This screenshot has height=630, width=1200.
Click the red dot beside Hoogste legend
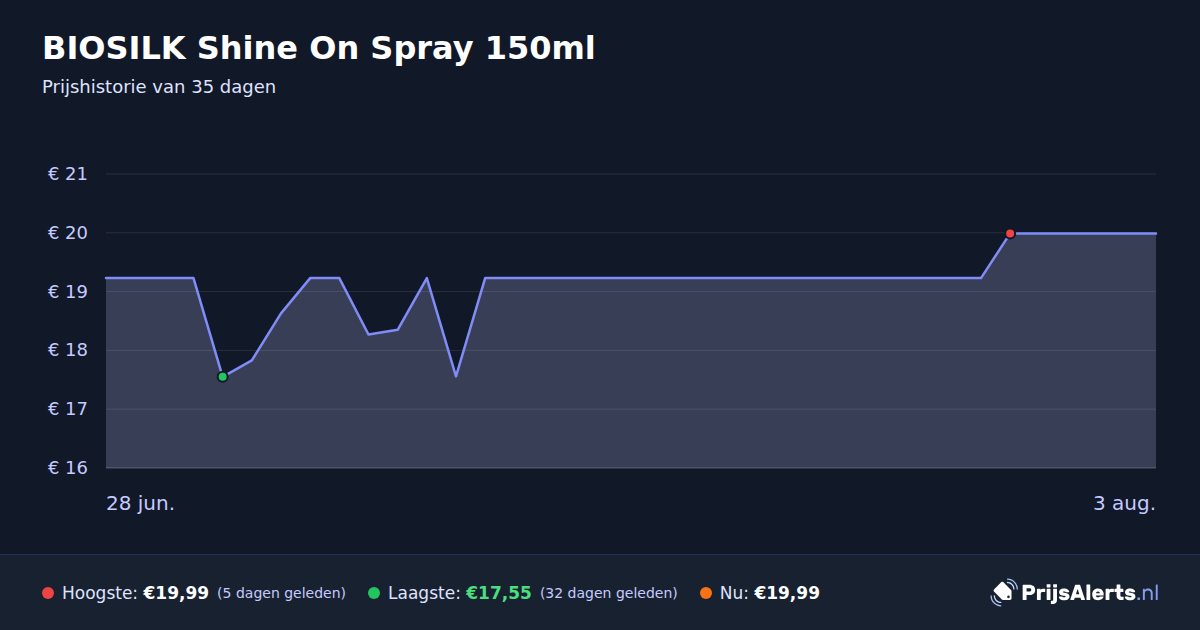48,593
